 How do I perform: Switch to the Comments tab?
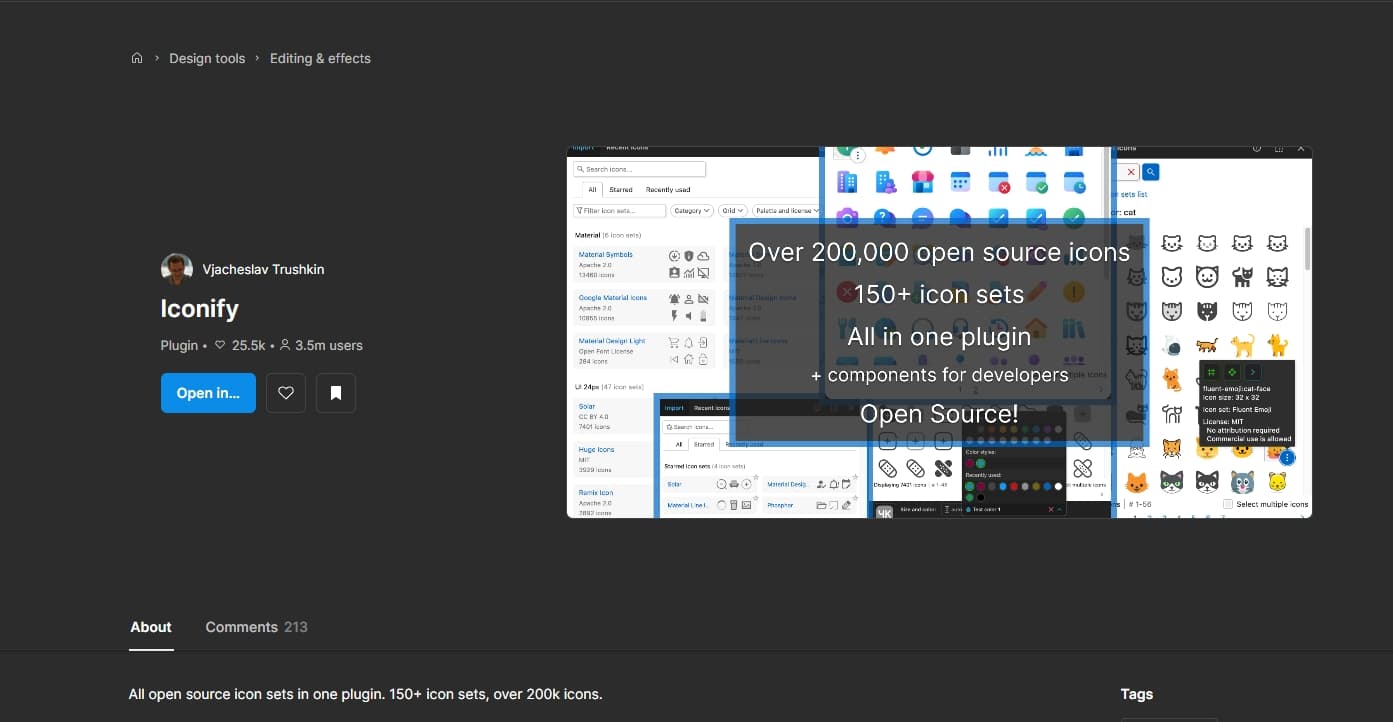[x=256, y=627]
